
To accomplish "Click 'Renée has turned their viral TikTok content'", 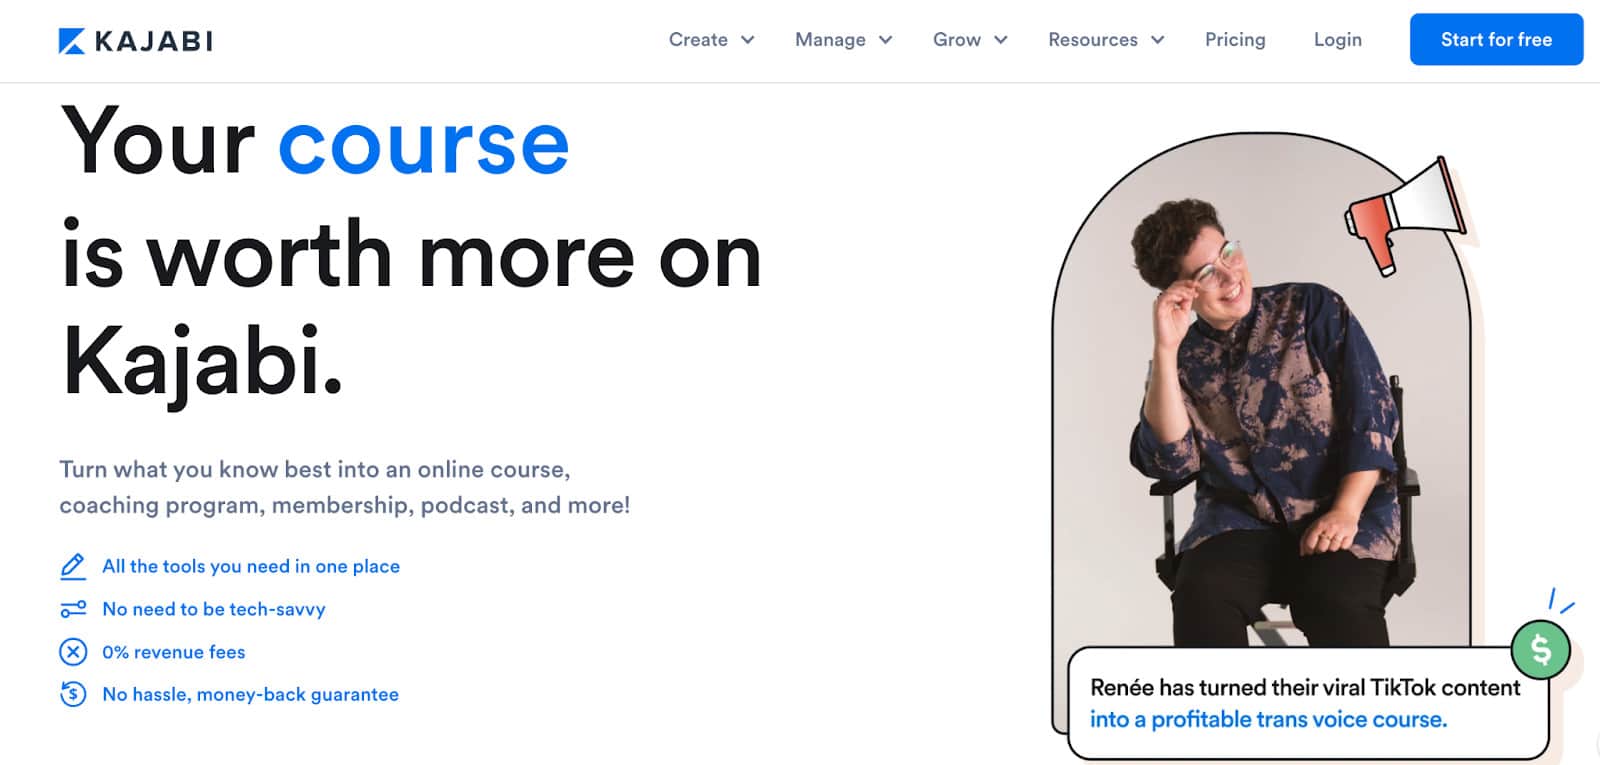I will point(1305,687).
